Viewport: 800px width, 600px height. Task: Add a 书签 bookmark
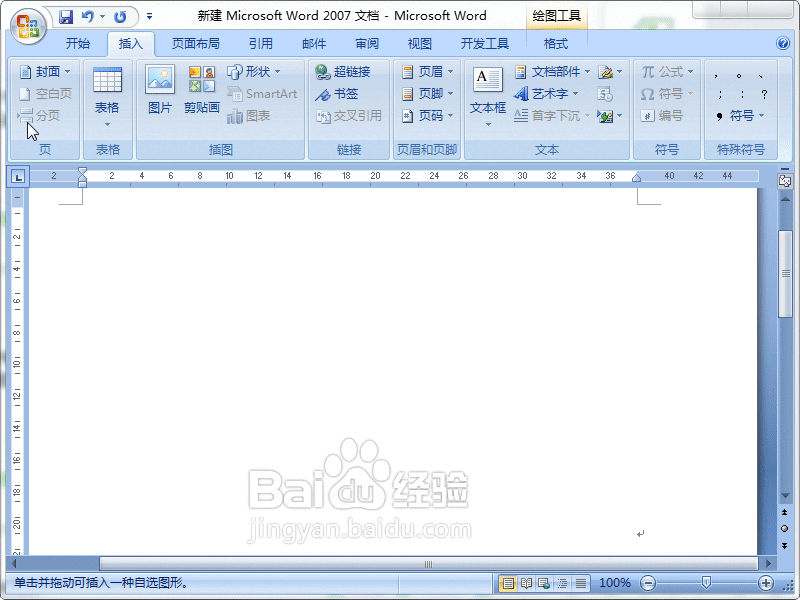pyautogui.click(x=337, y=94)
